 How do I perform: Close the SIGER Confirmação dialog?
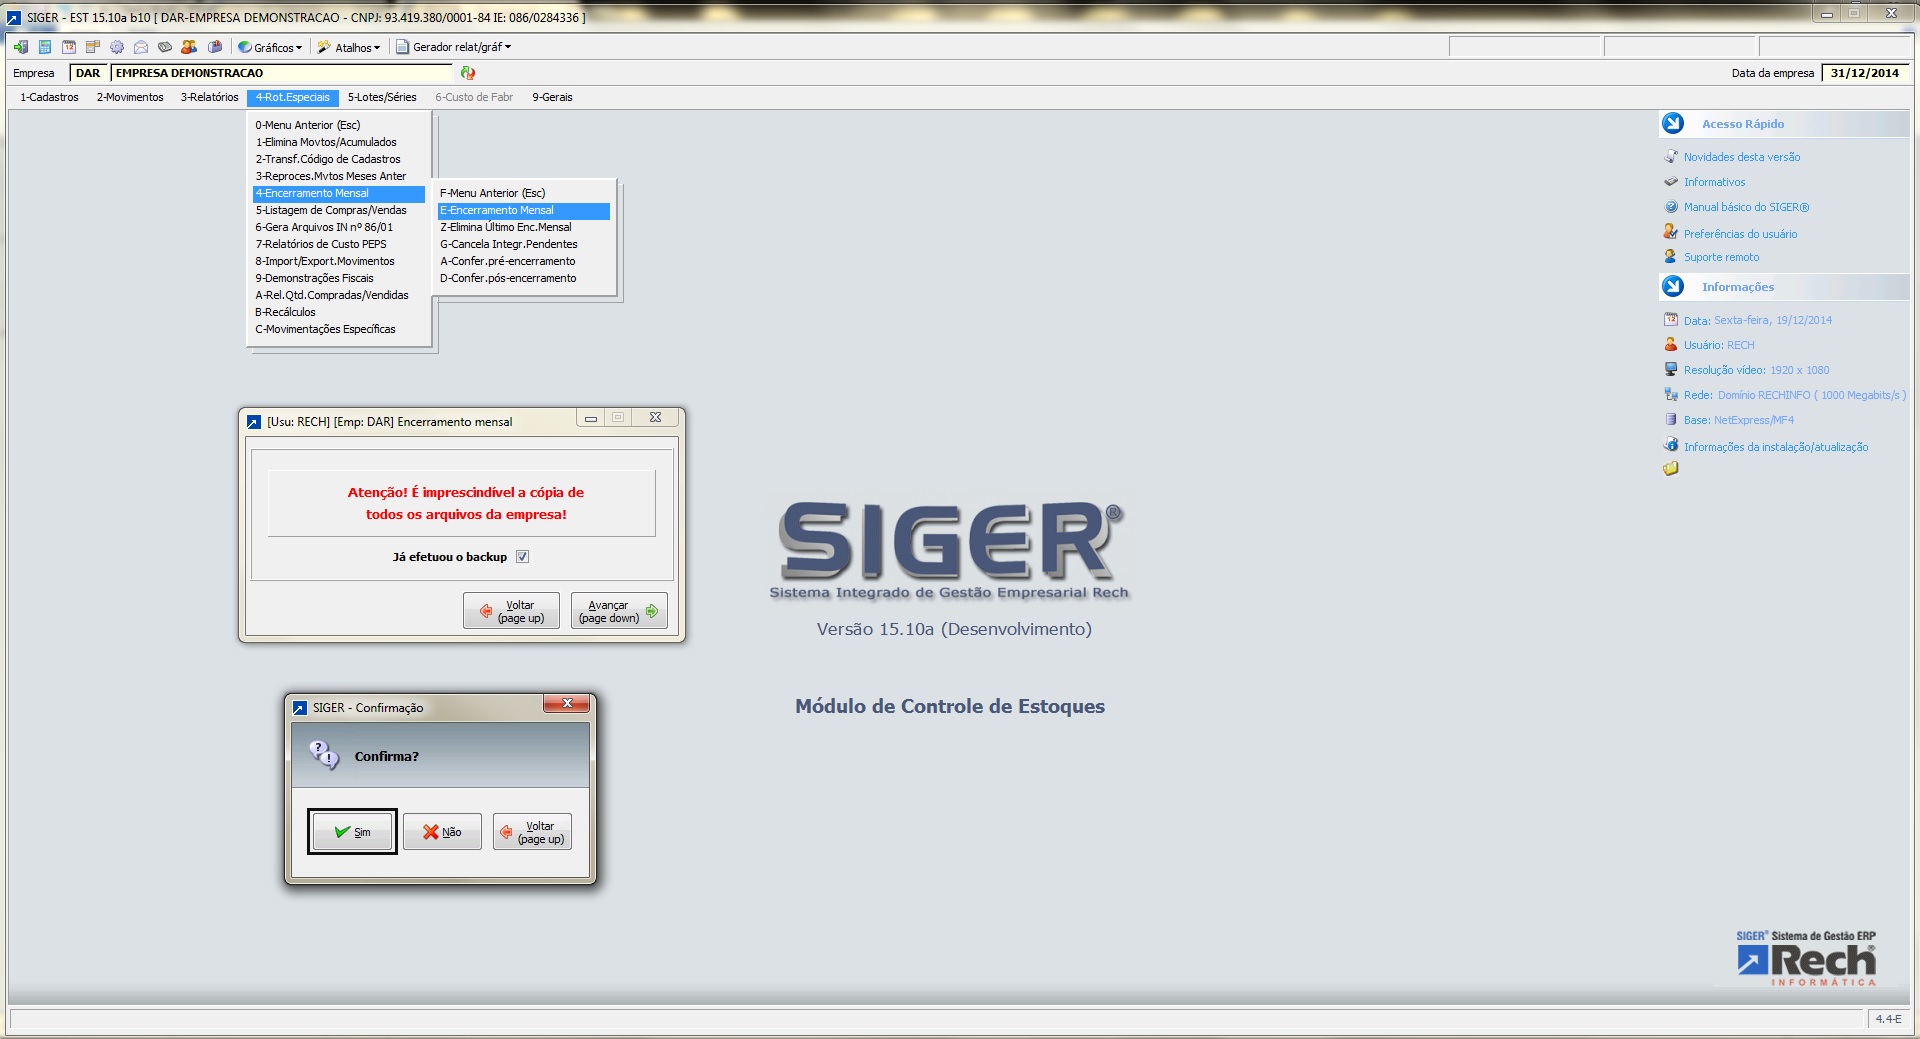click(567, 704)
